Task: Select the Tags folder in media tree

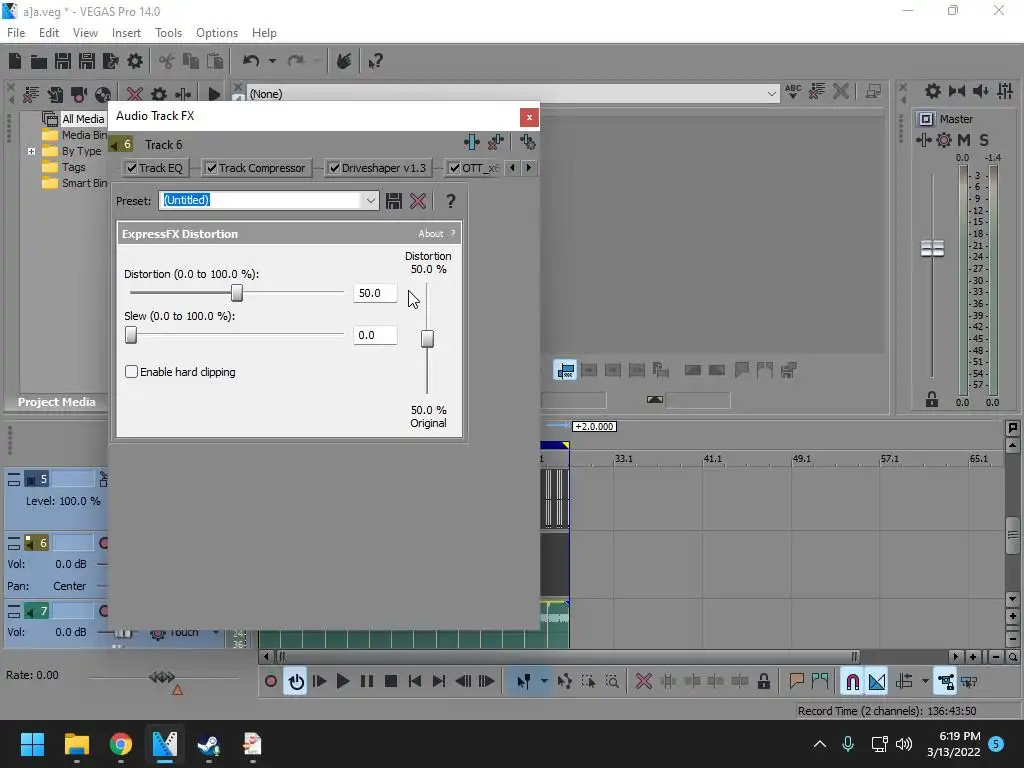Action: [x=73, y=167]
